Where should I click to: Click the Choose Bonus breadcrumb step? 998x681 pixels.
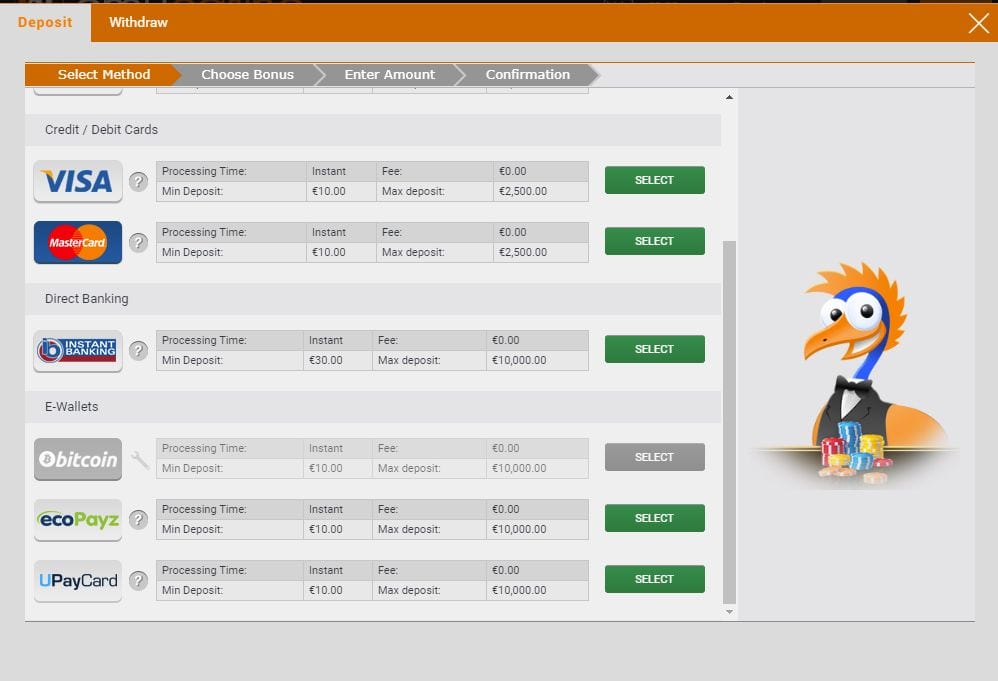tap(247, 74)
